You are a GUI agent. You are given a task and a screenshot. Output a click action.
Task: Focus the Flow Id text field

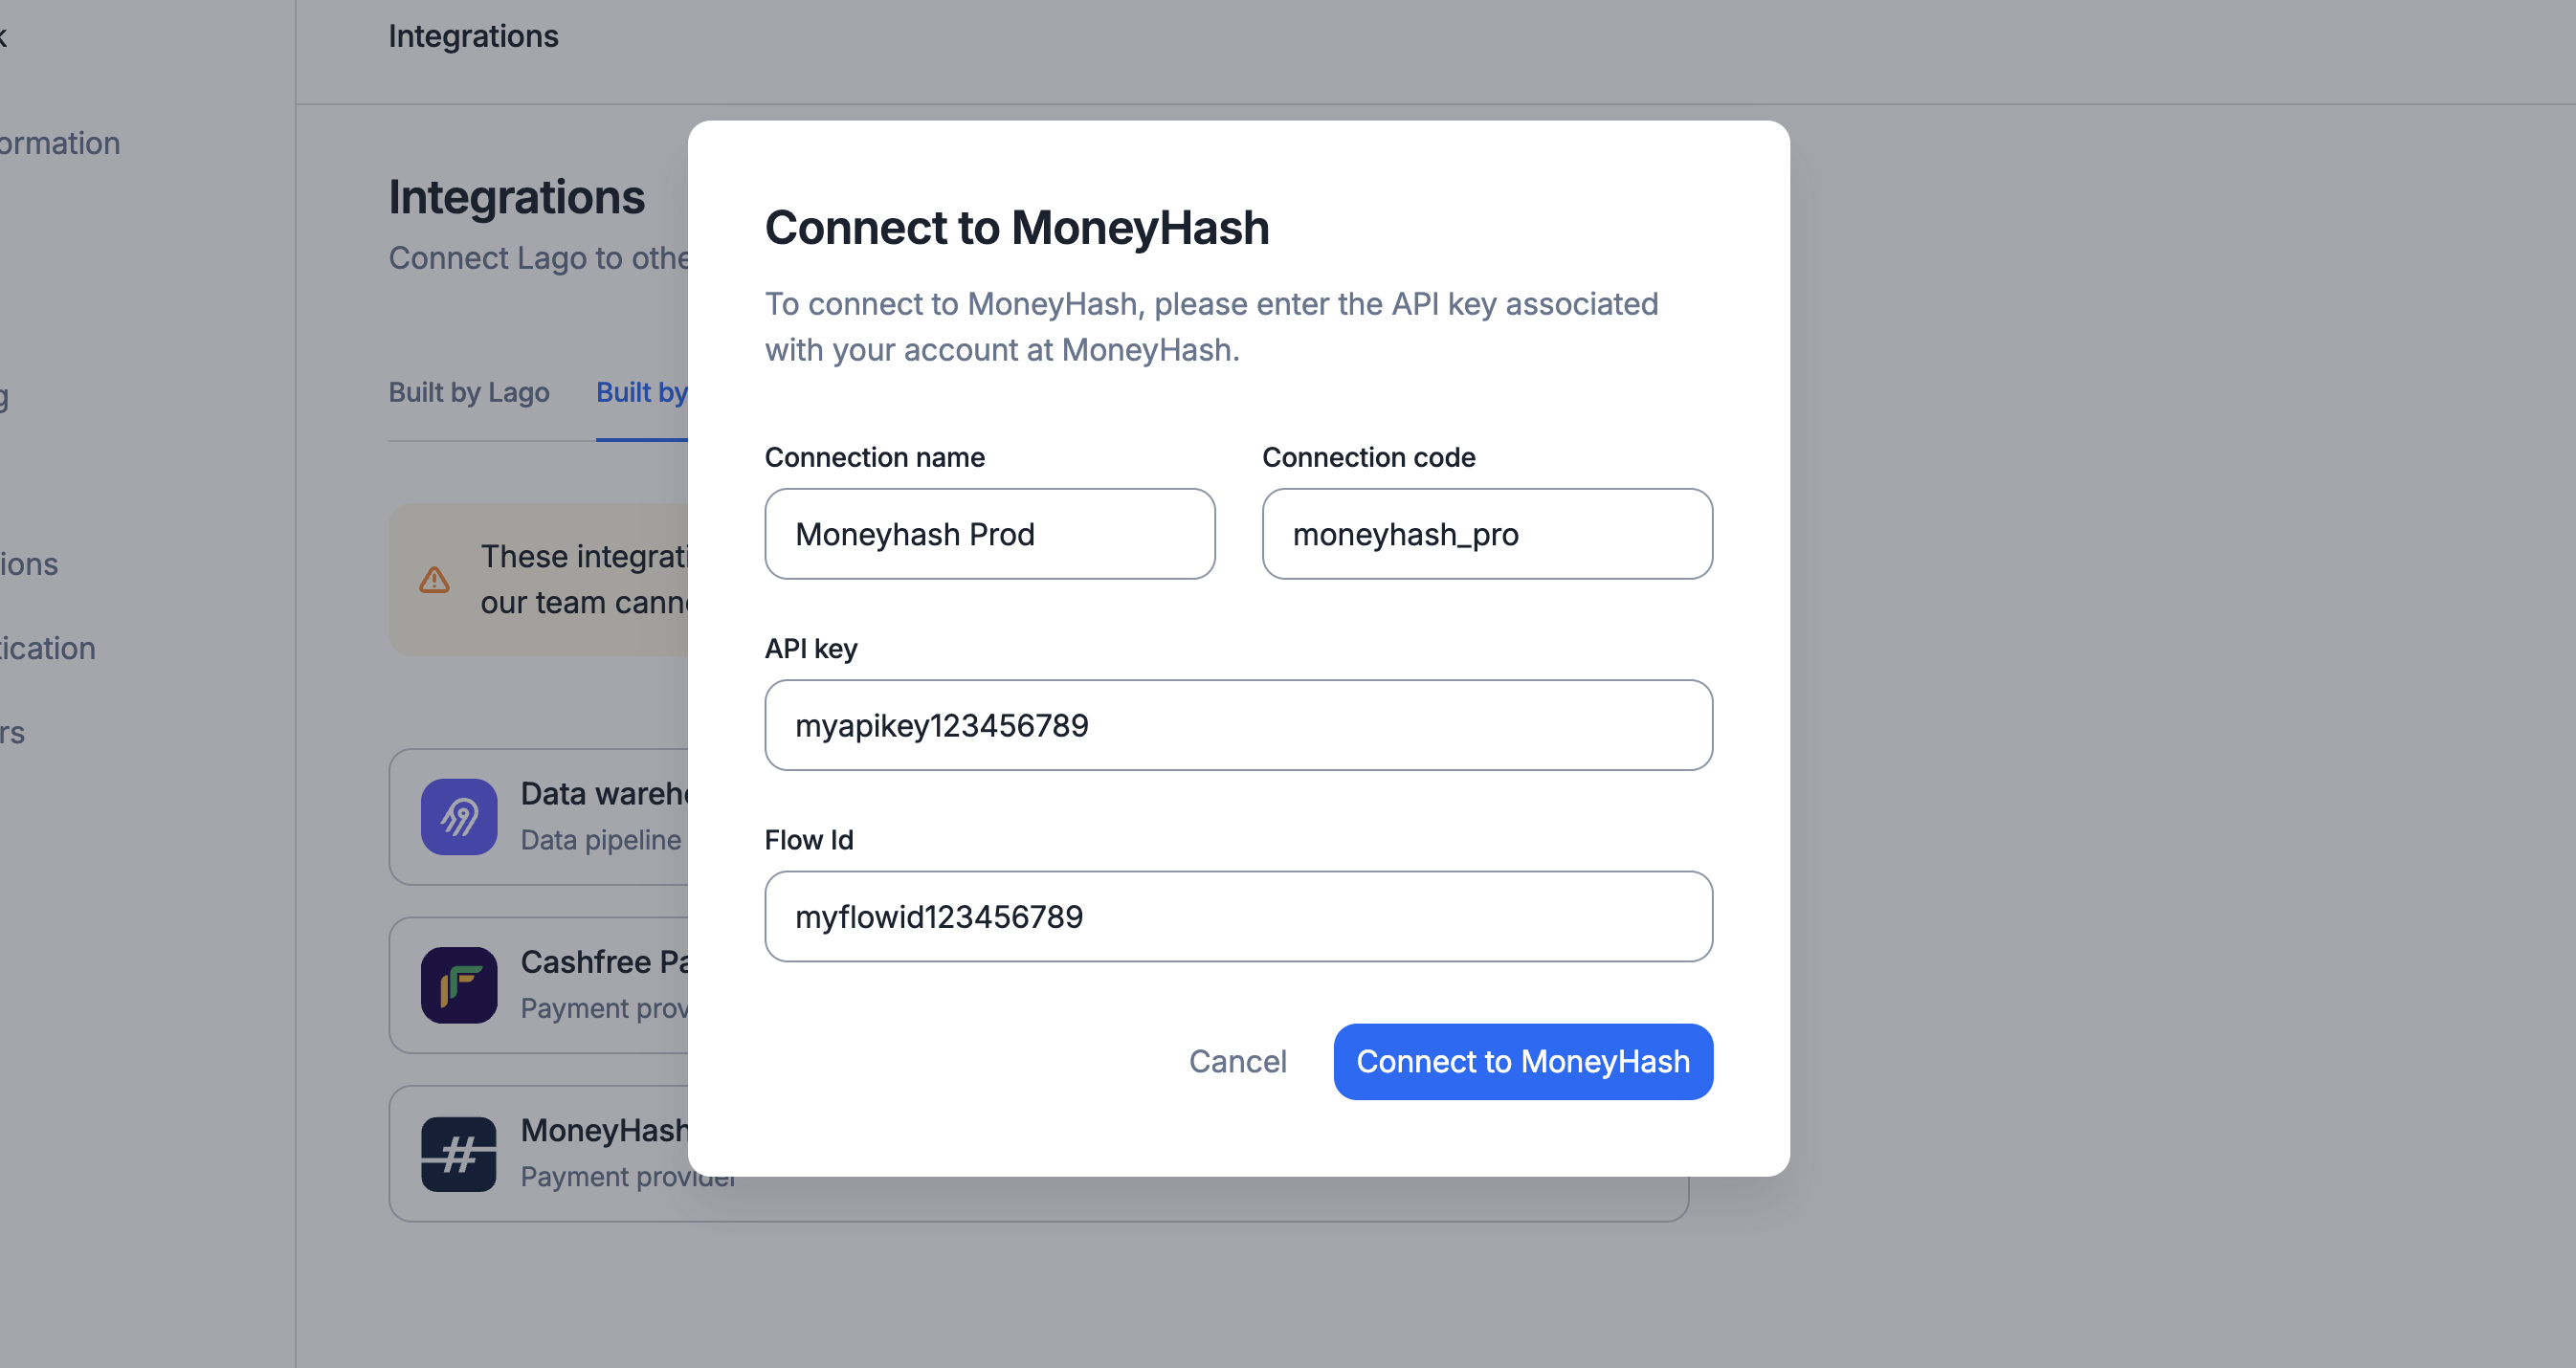(1238, 916)
